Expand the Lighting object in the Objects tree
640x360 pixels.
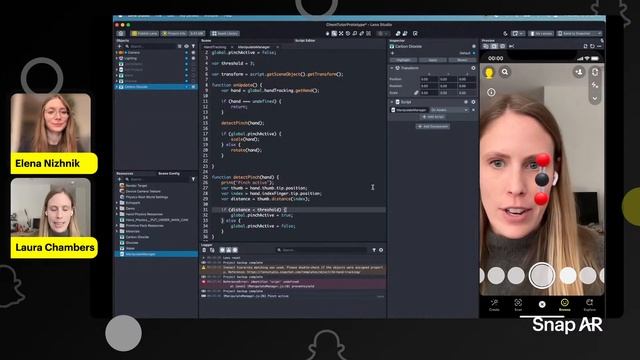click(x=117, y=58)
